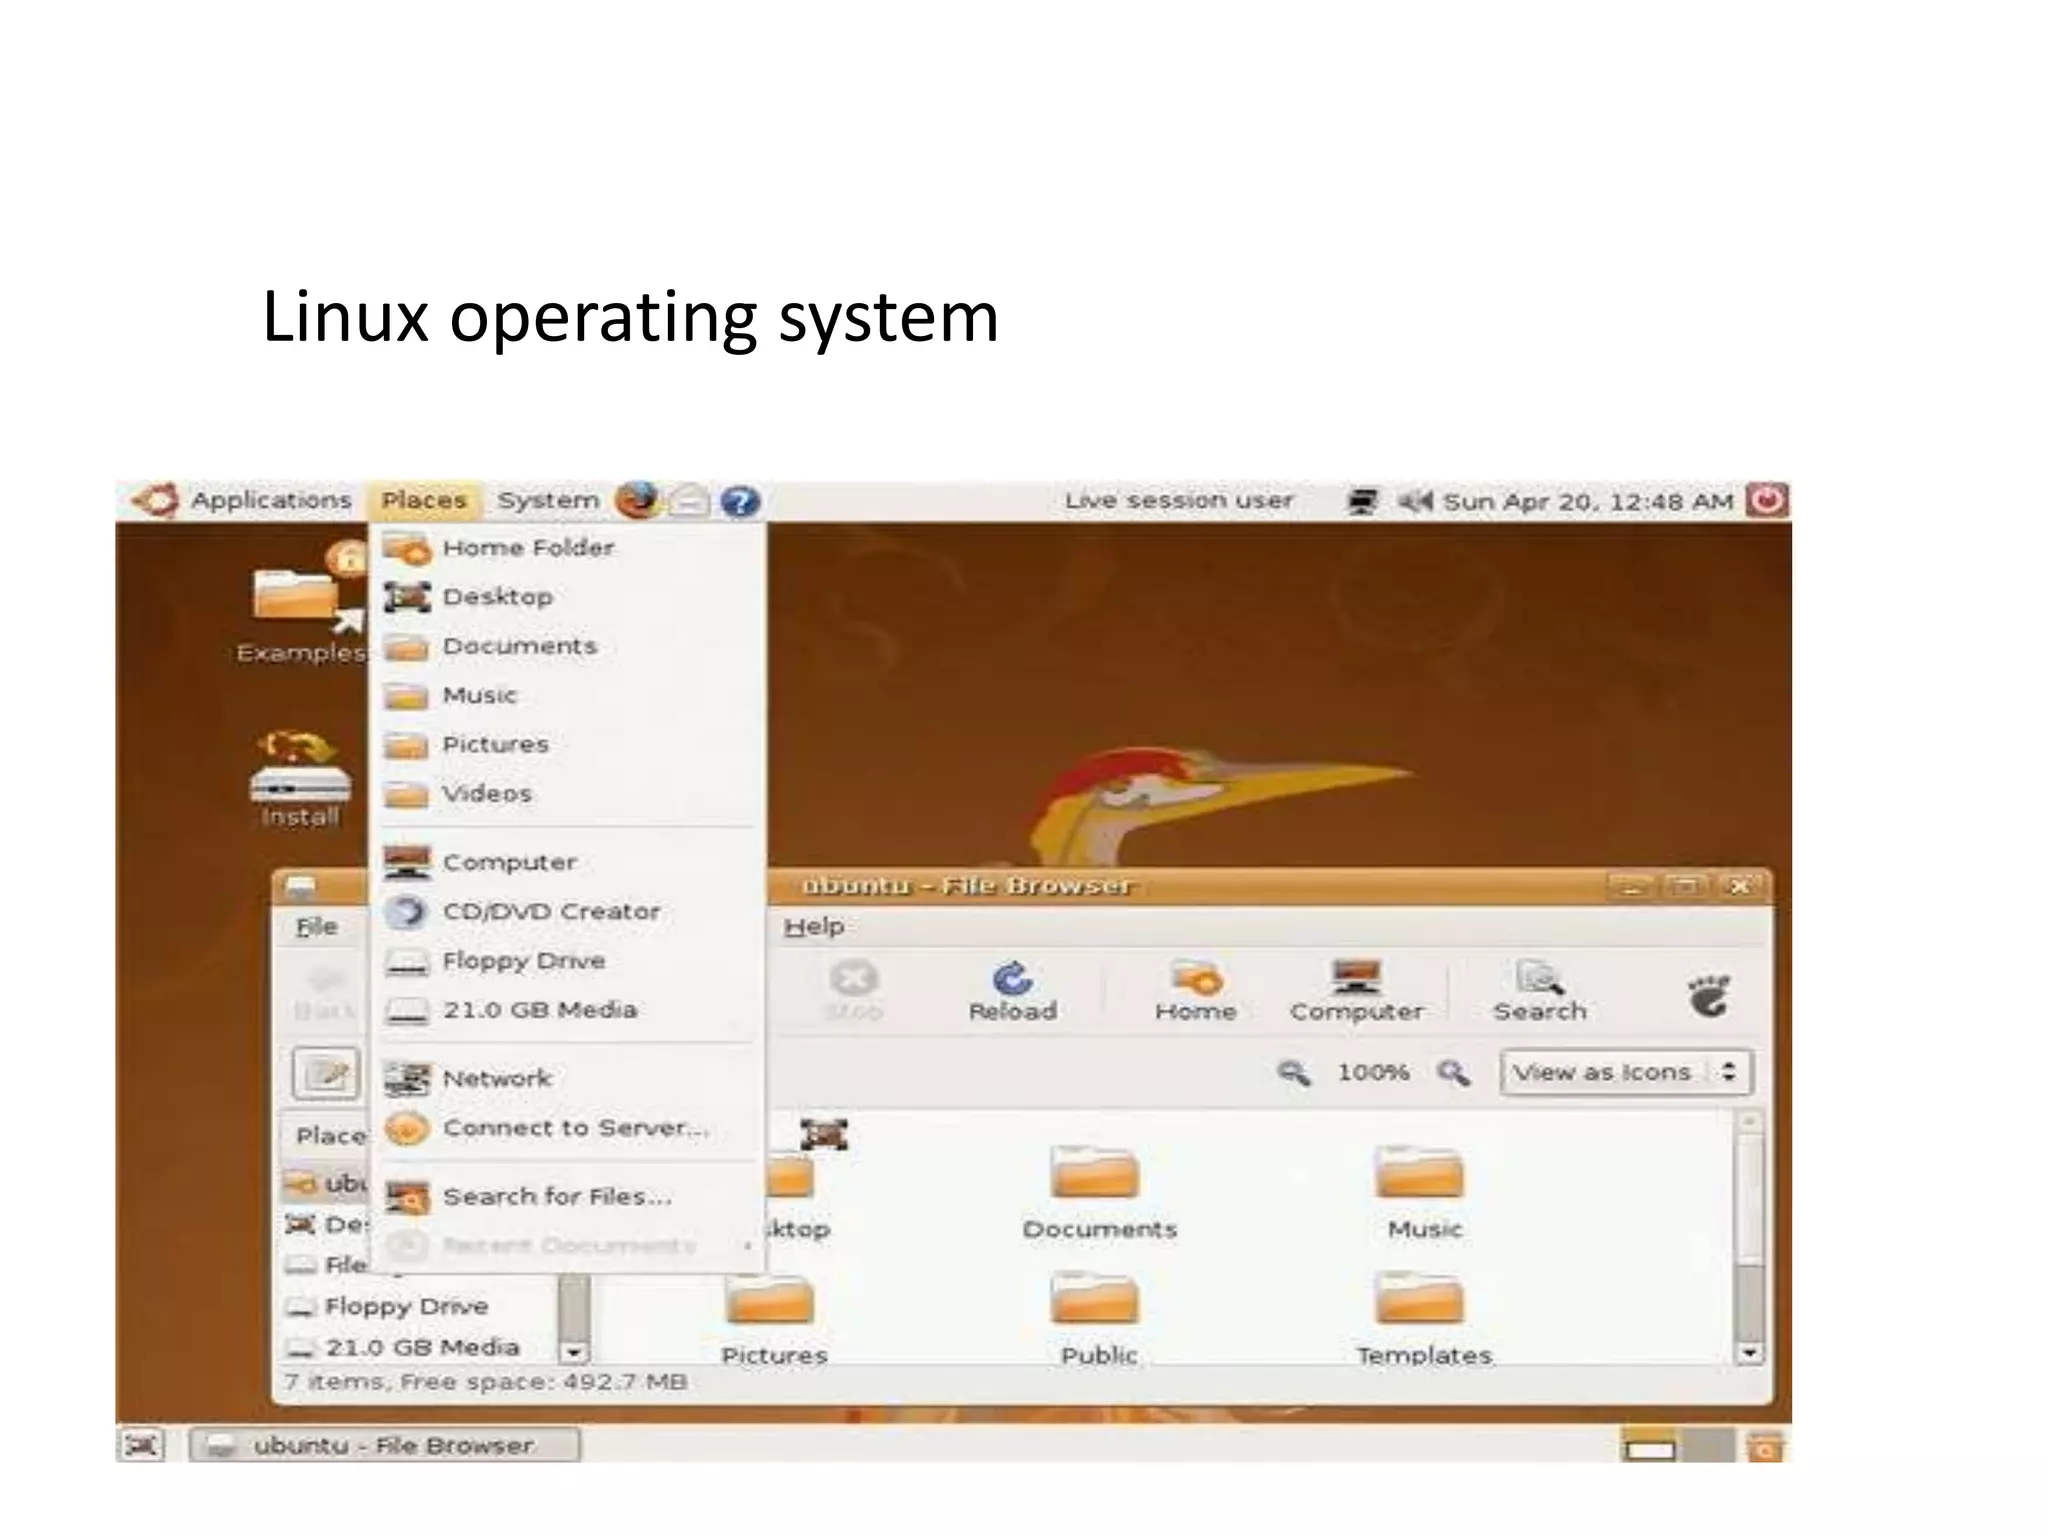Viewport: 2048px width, 1536px height.
Task: Launch Firefox from the top panel
Action: [x=637, y=500]
